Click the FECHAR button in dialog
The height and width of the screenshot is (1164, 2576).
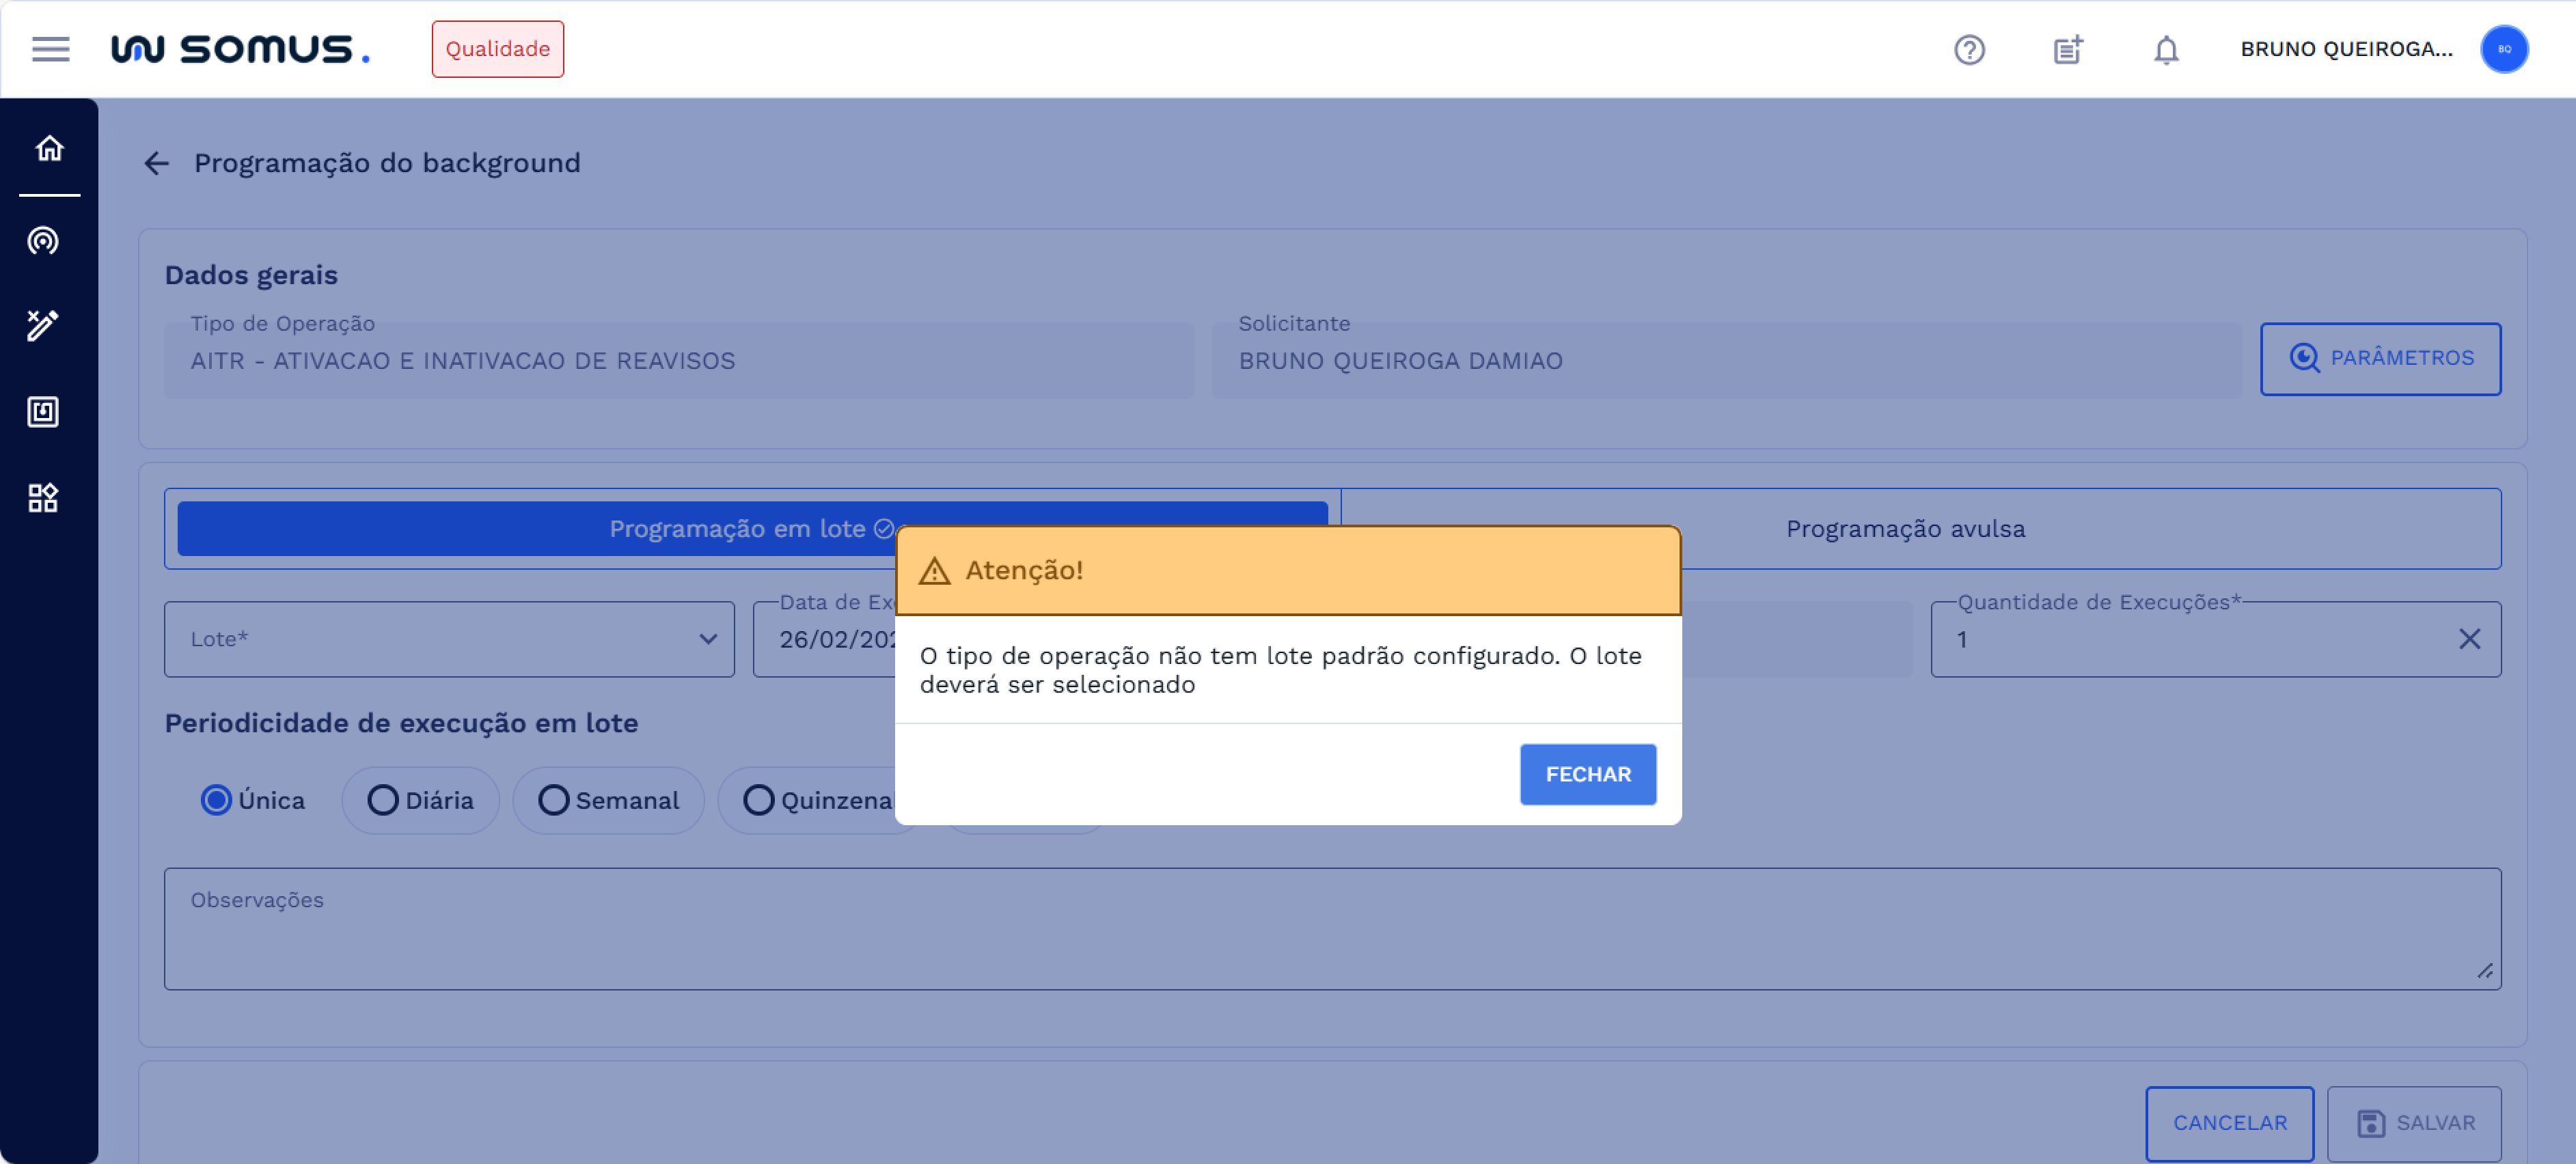point(1587,774)
